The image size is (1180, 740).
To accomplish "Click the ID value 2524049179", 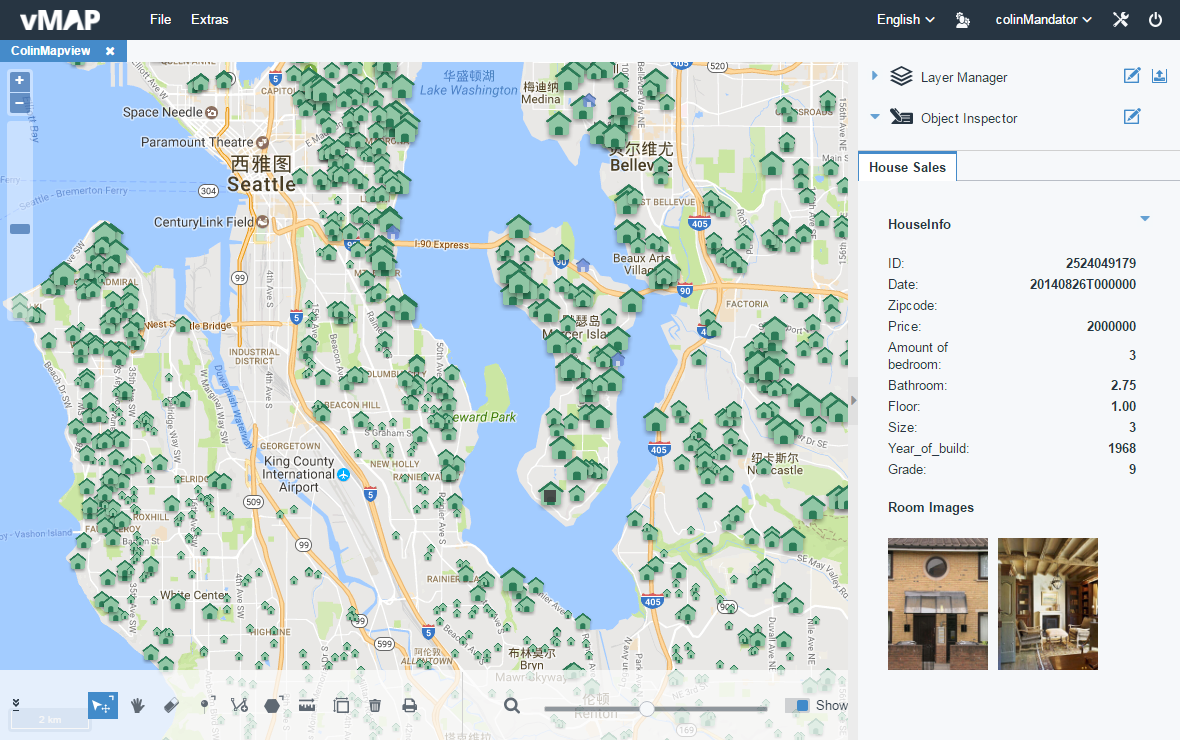I will (1101, 263).
